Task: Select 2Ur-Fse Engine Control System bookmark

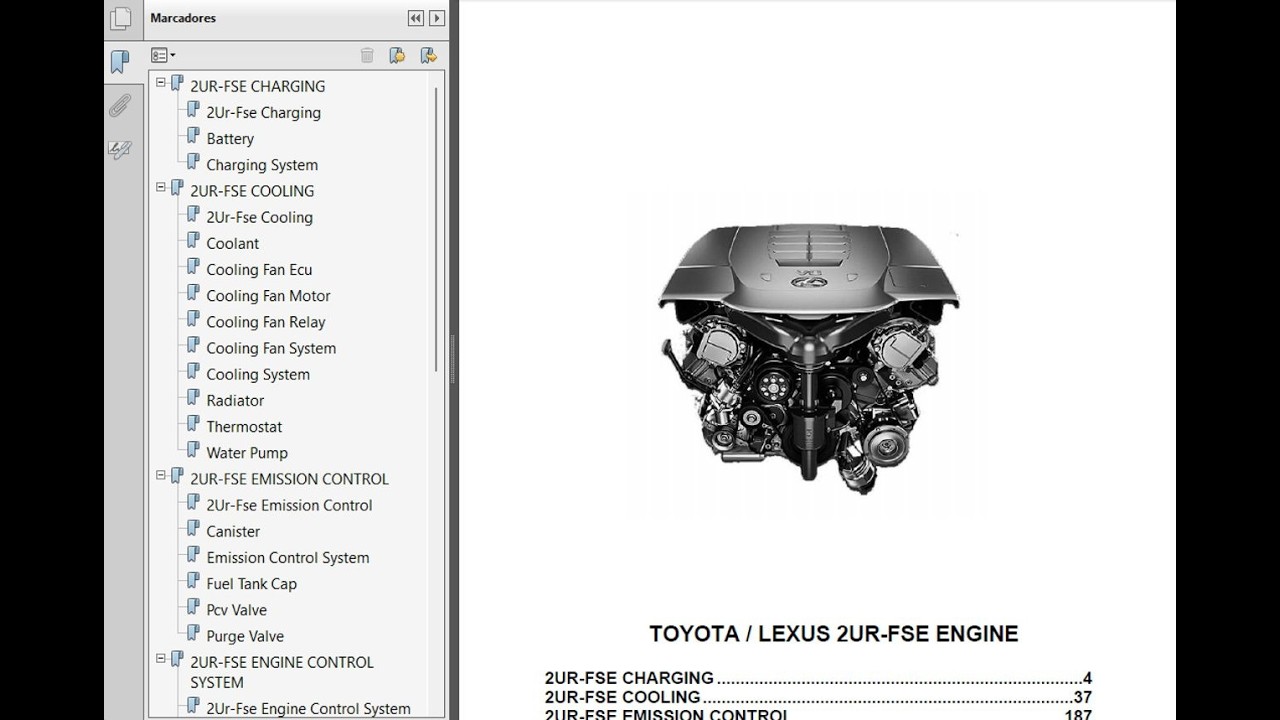Action: click(309, 708)
